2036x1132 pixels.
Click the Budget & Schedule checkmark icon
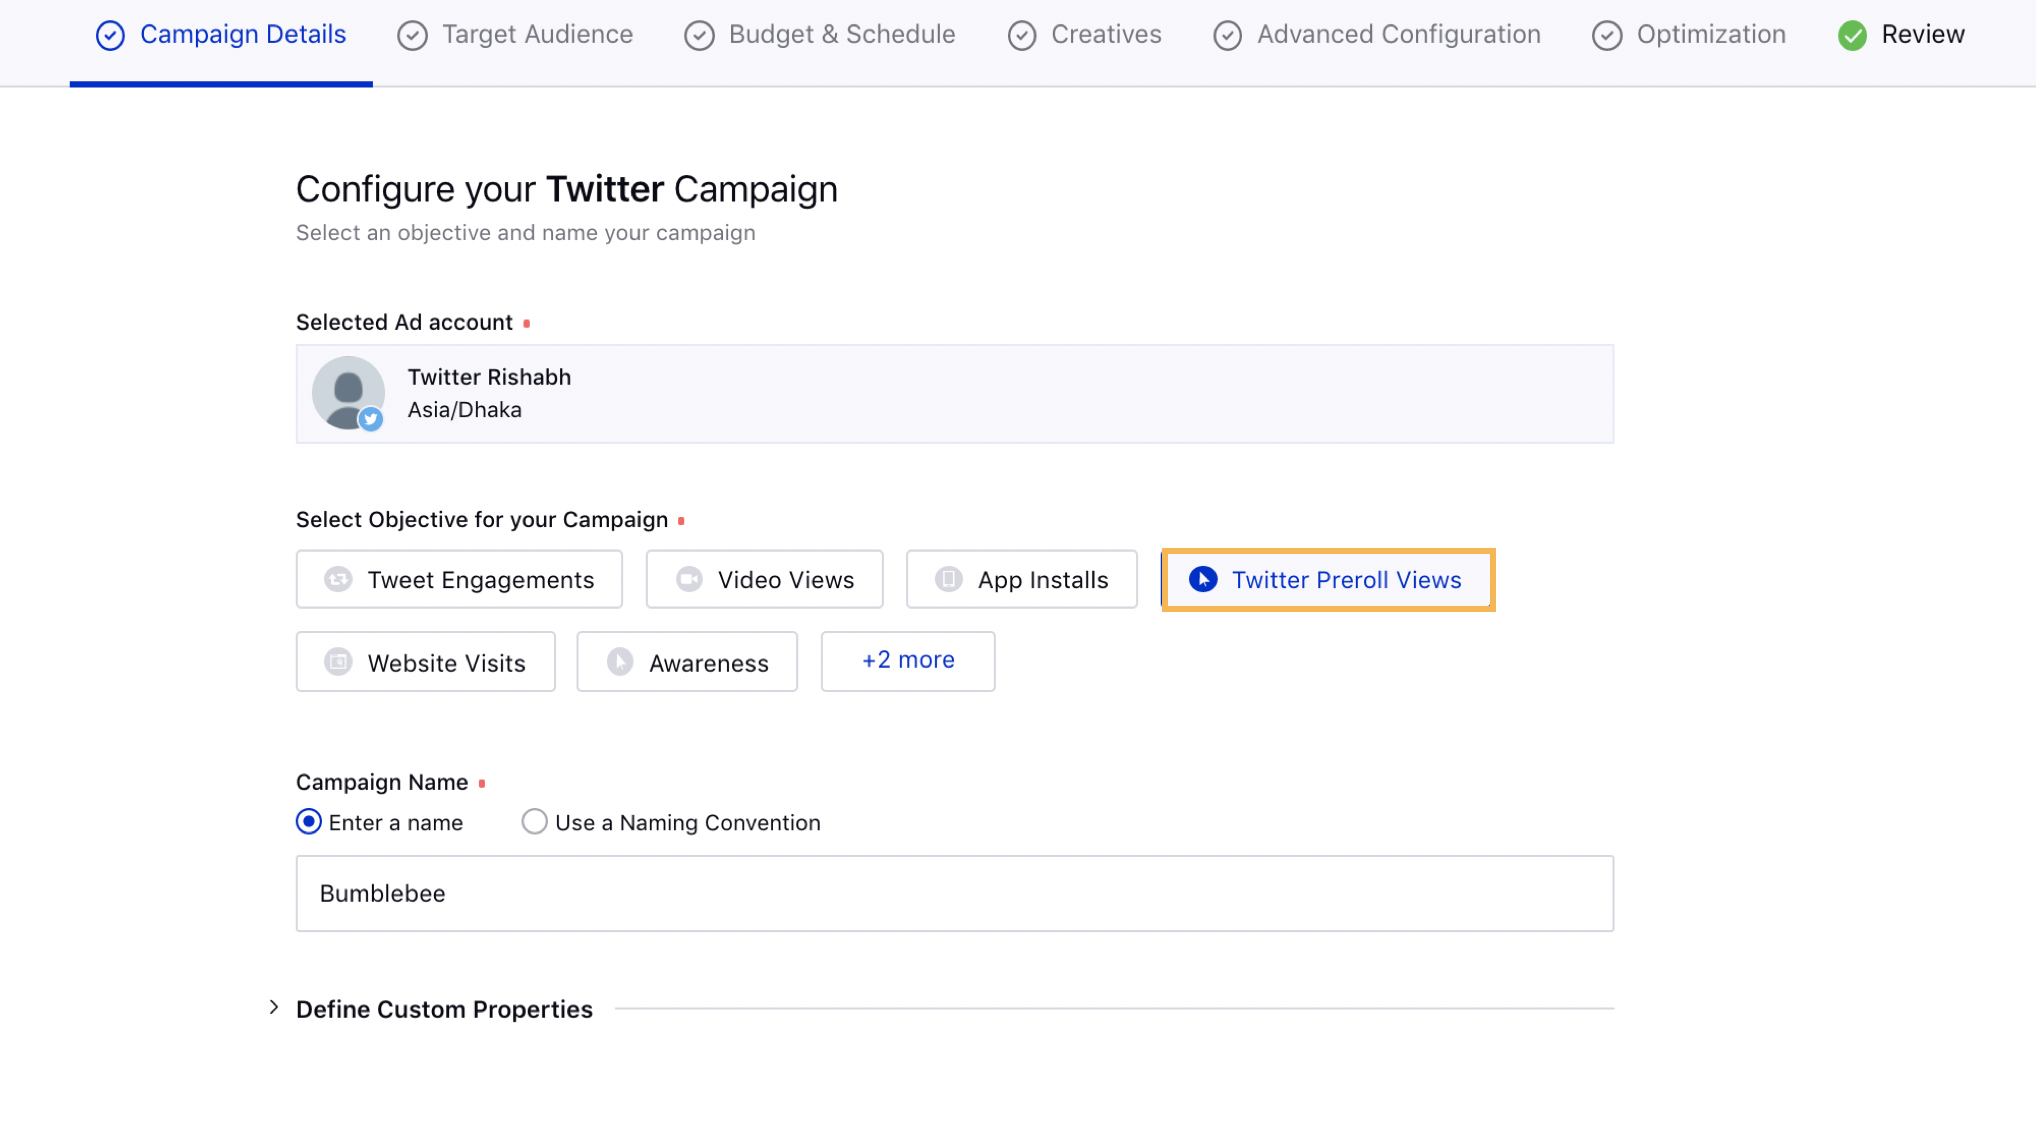(699, 36)
